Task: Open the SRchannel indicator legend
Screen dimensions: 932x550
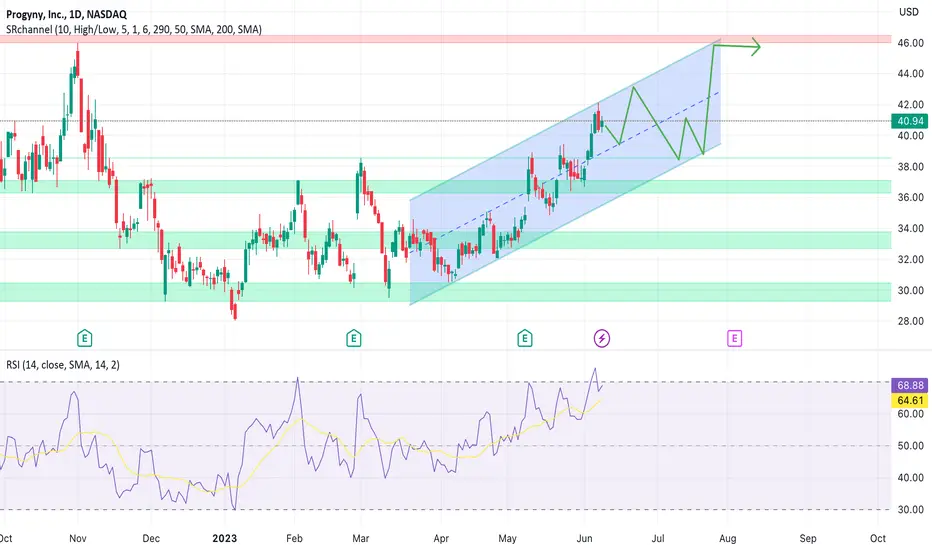Action: pyautogui.click(x=134, y=29)
